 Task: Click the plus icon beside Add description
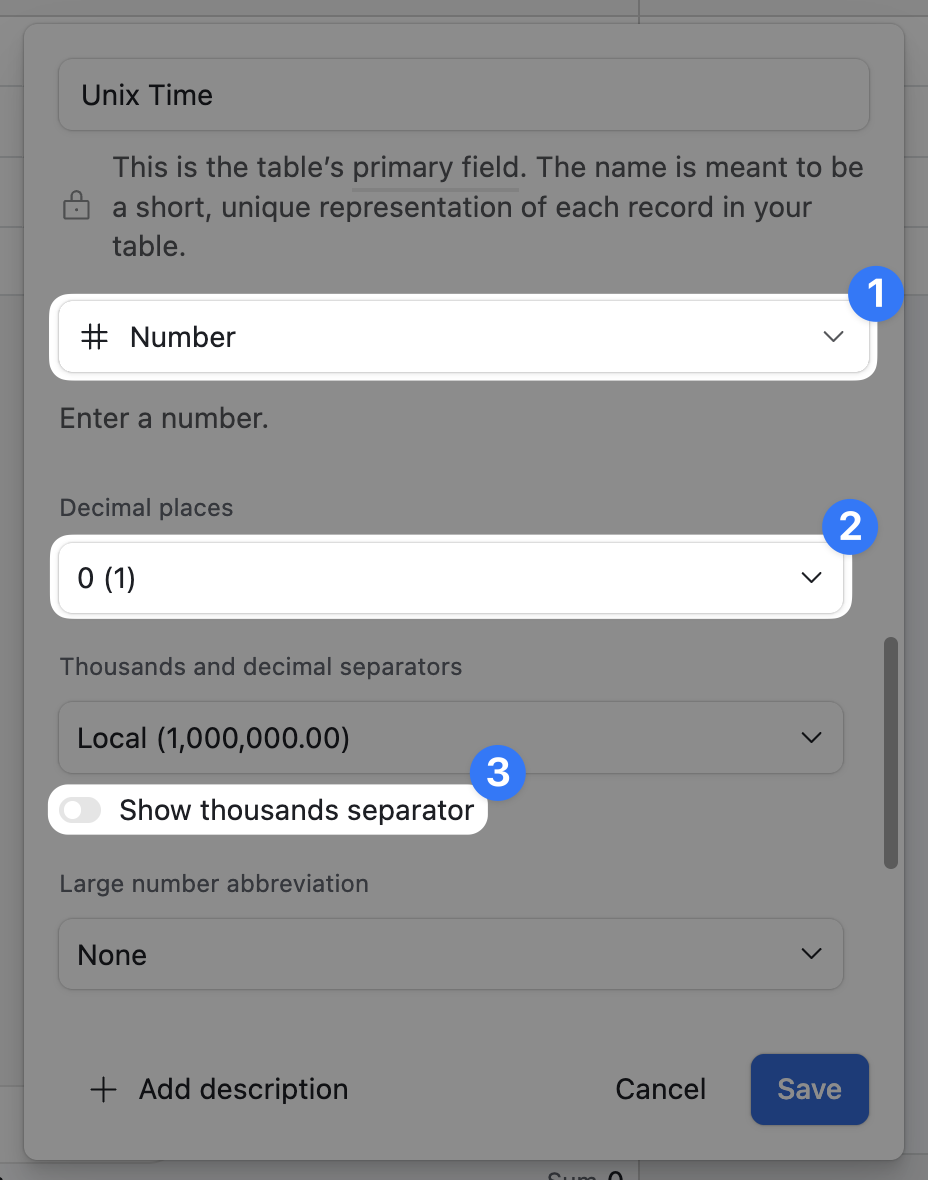pos(103,1089)
